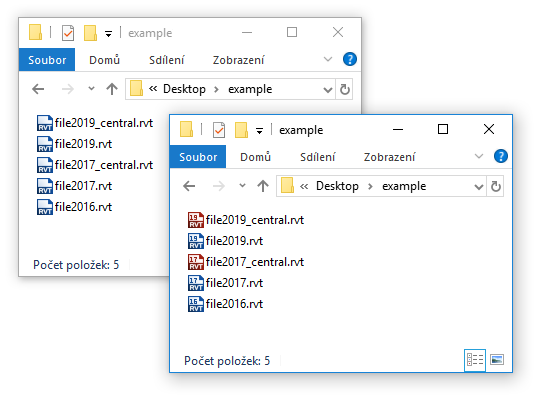Go up one folder in front window

coord(263,186)
